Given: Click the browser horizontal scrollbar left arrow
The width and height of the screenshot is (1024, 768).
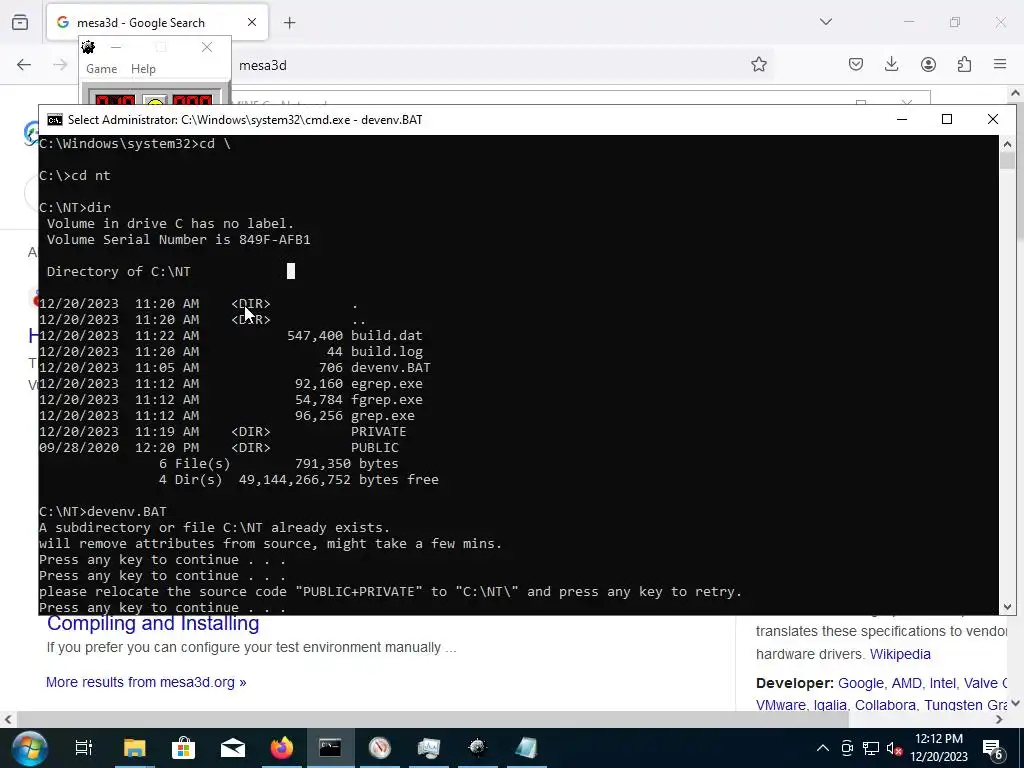Looking at the screenshot, I should (8, 720).
